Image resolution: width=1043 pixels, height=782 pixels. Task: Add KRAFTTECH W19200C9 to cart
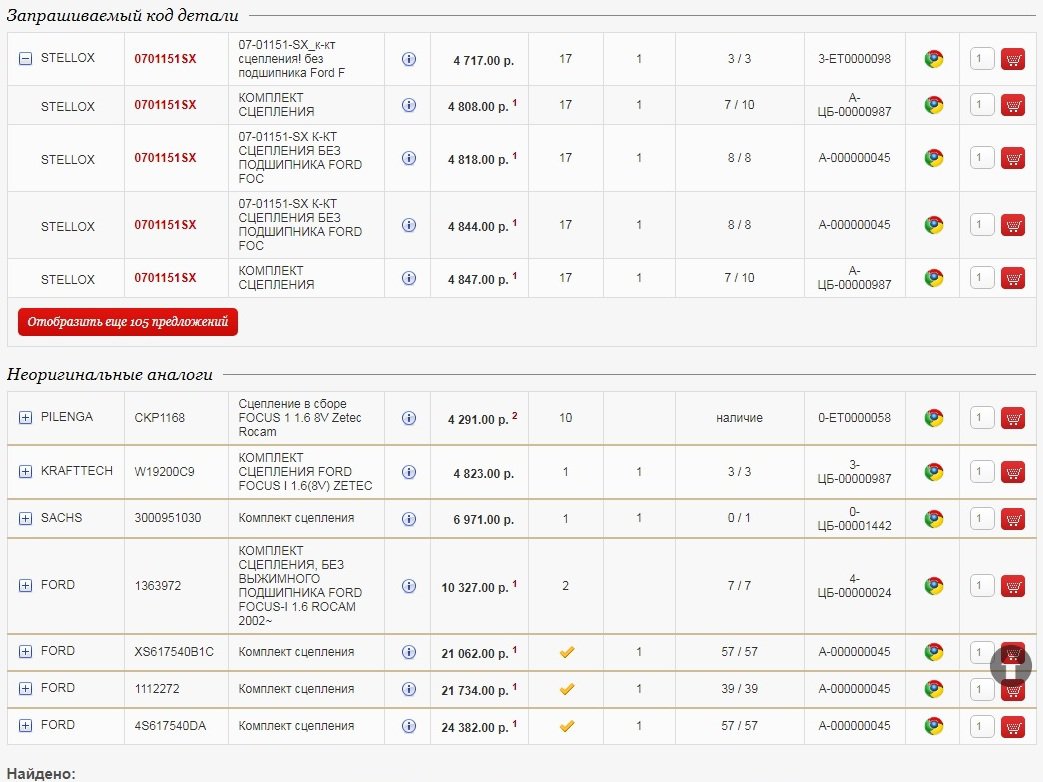click(1013, 472)
